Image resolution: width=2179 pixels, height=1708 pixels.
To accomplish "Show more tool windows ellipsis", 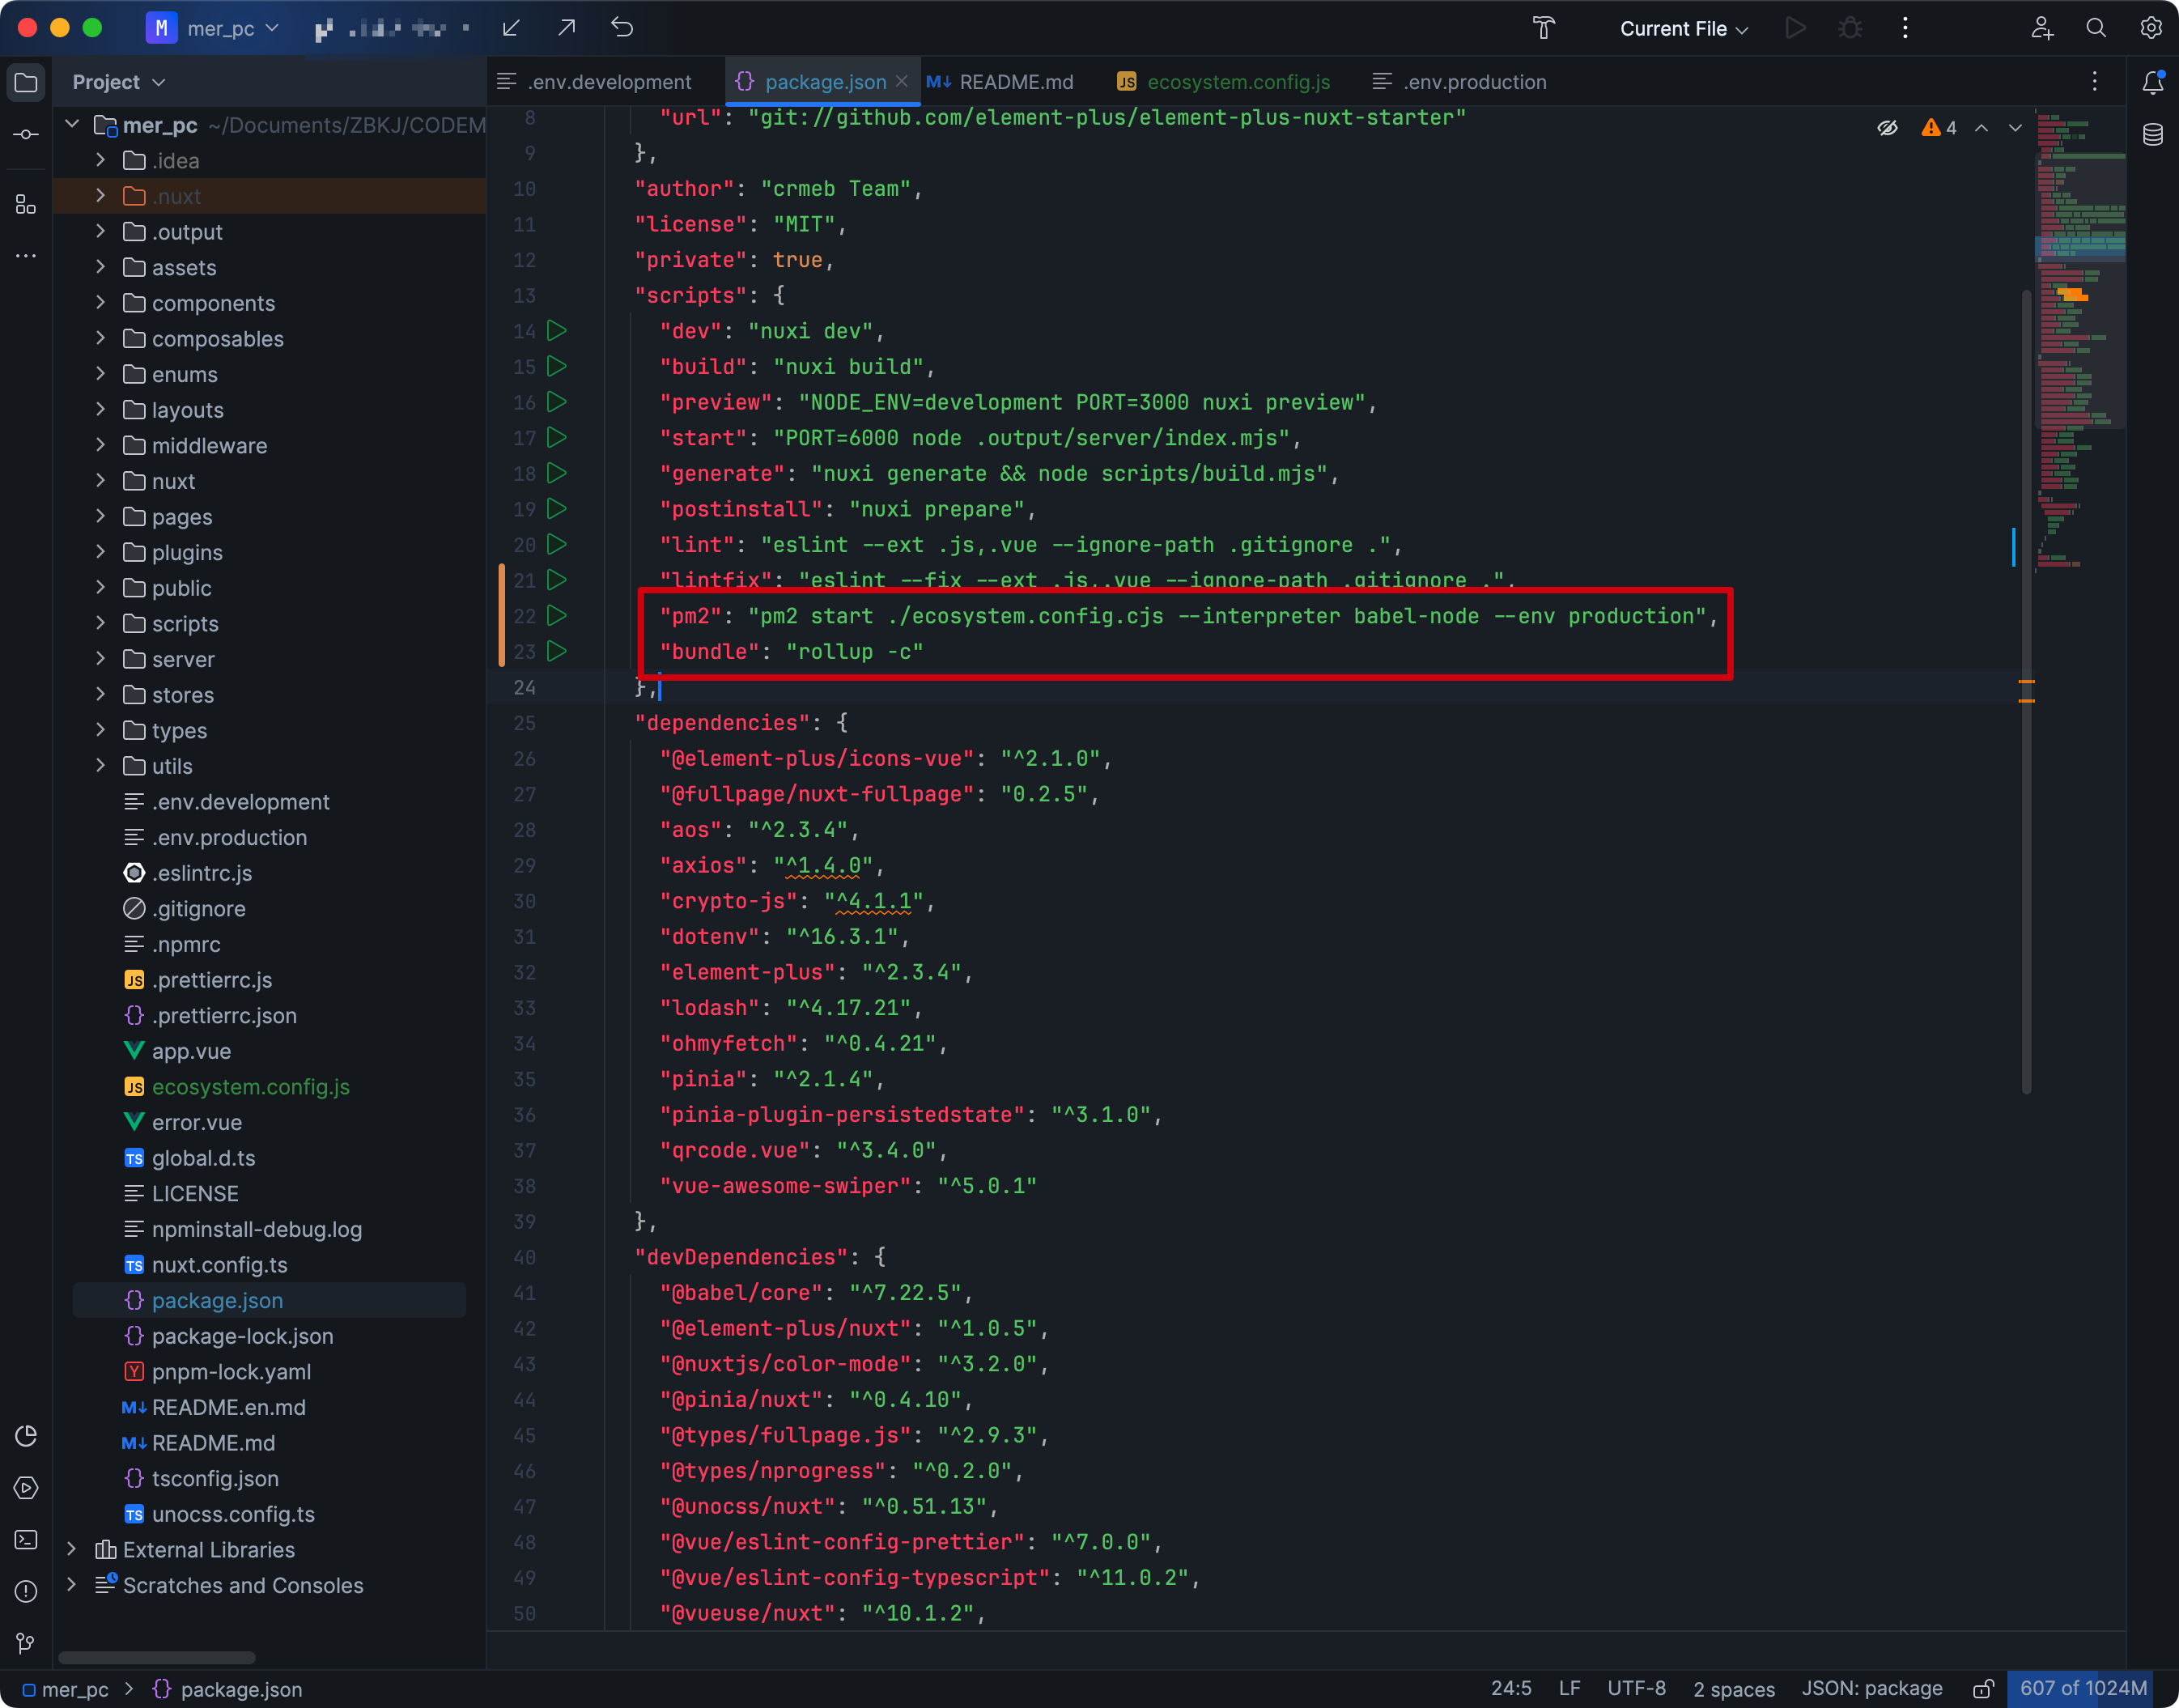I will [x=27, y=256].
